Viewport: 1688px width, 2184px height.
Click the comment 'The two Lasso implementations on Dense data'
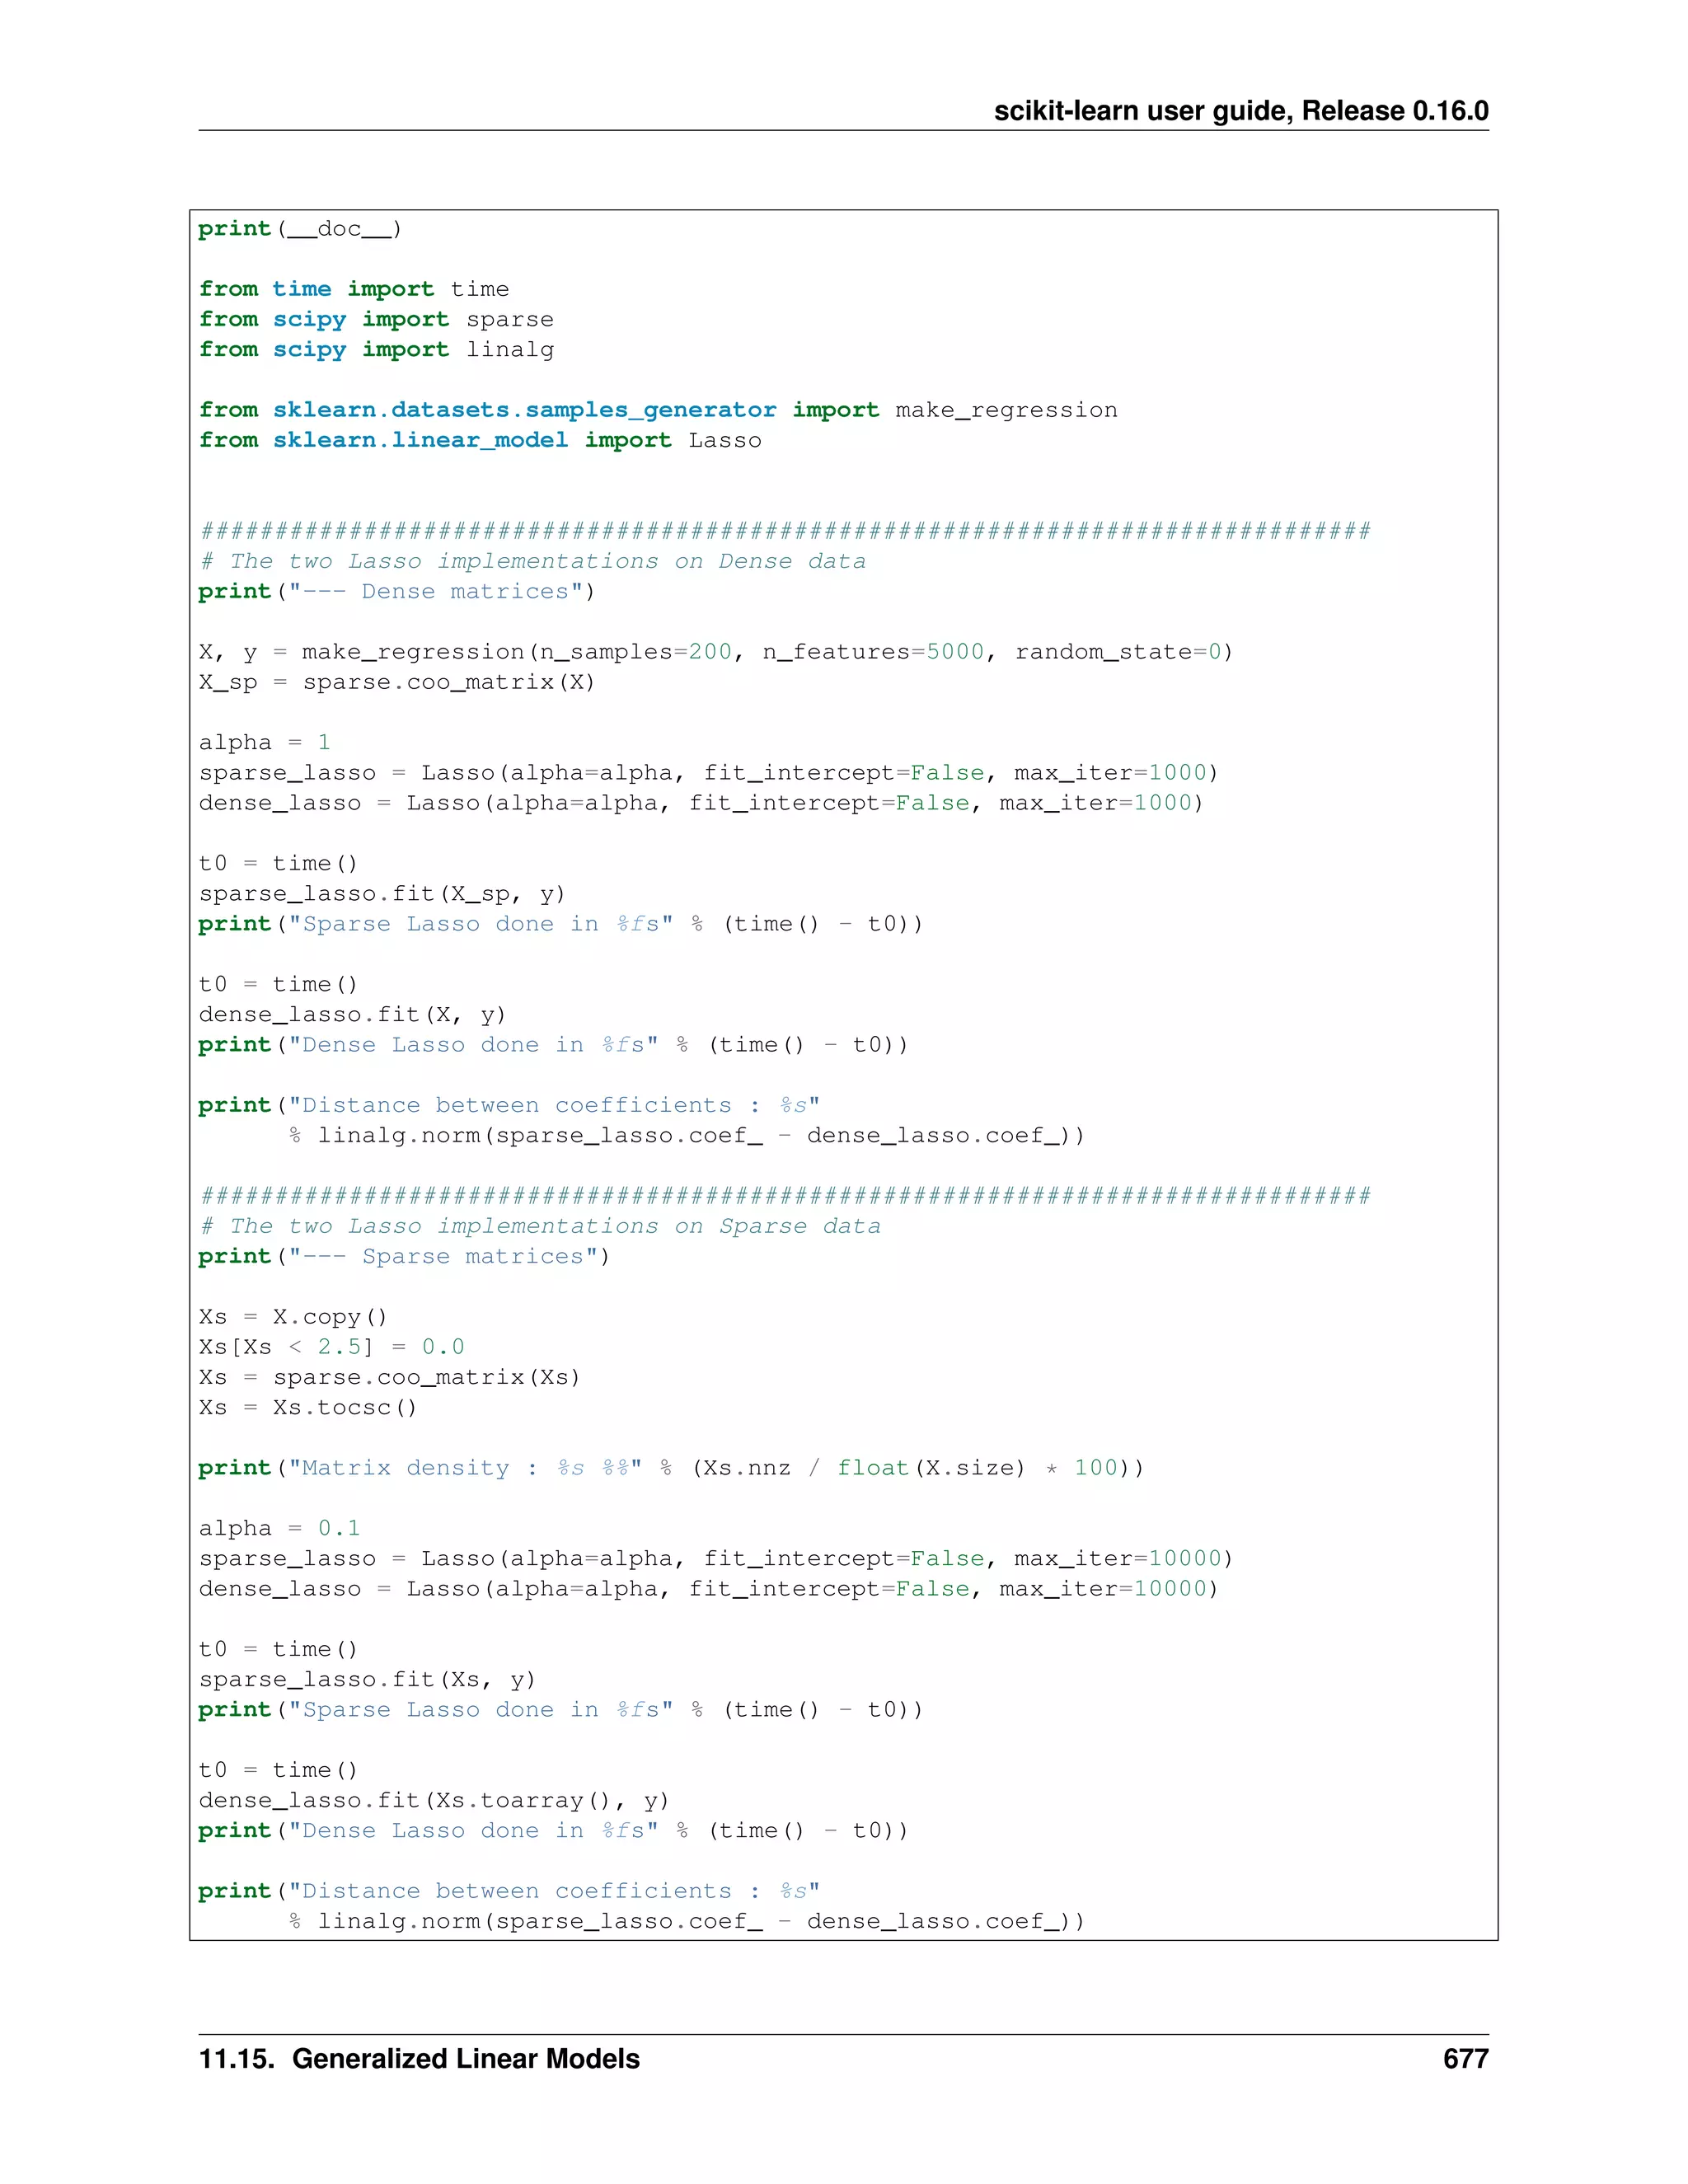click(x=533, y=561)
